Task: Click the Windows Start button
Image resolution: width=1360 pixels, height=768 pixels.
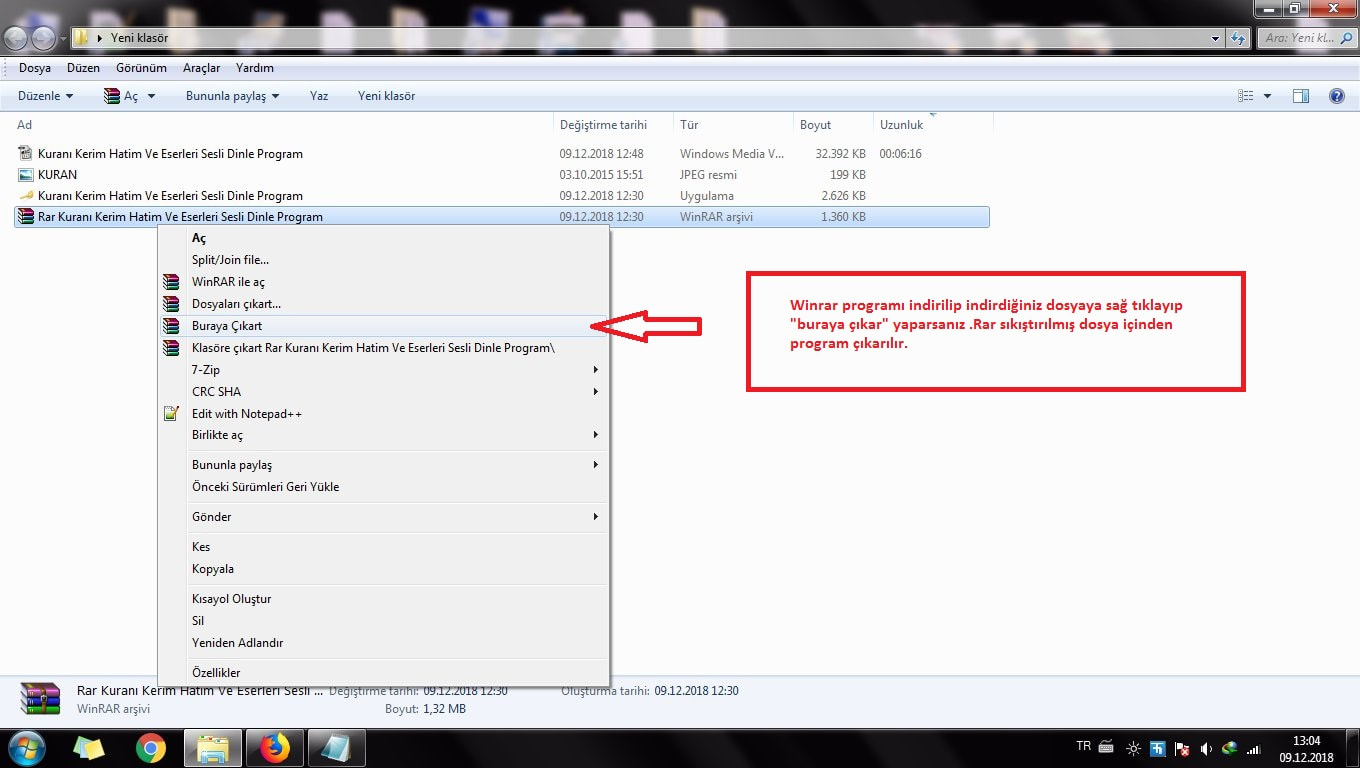Action: point(27,748)
